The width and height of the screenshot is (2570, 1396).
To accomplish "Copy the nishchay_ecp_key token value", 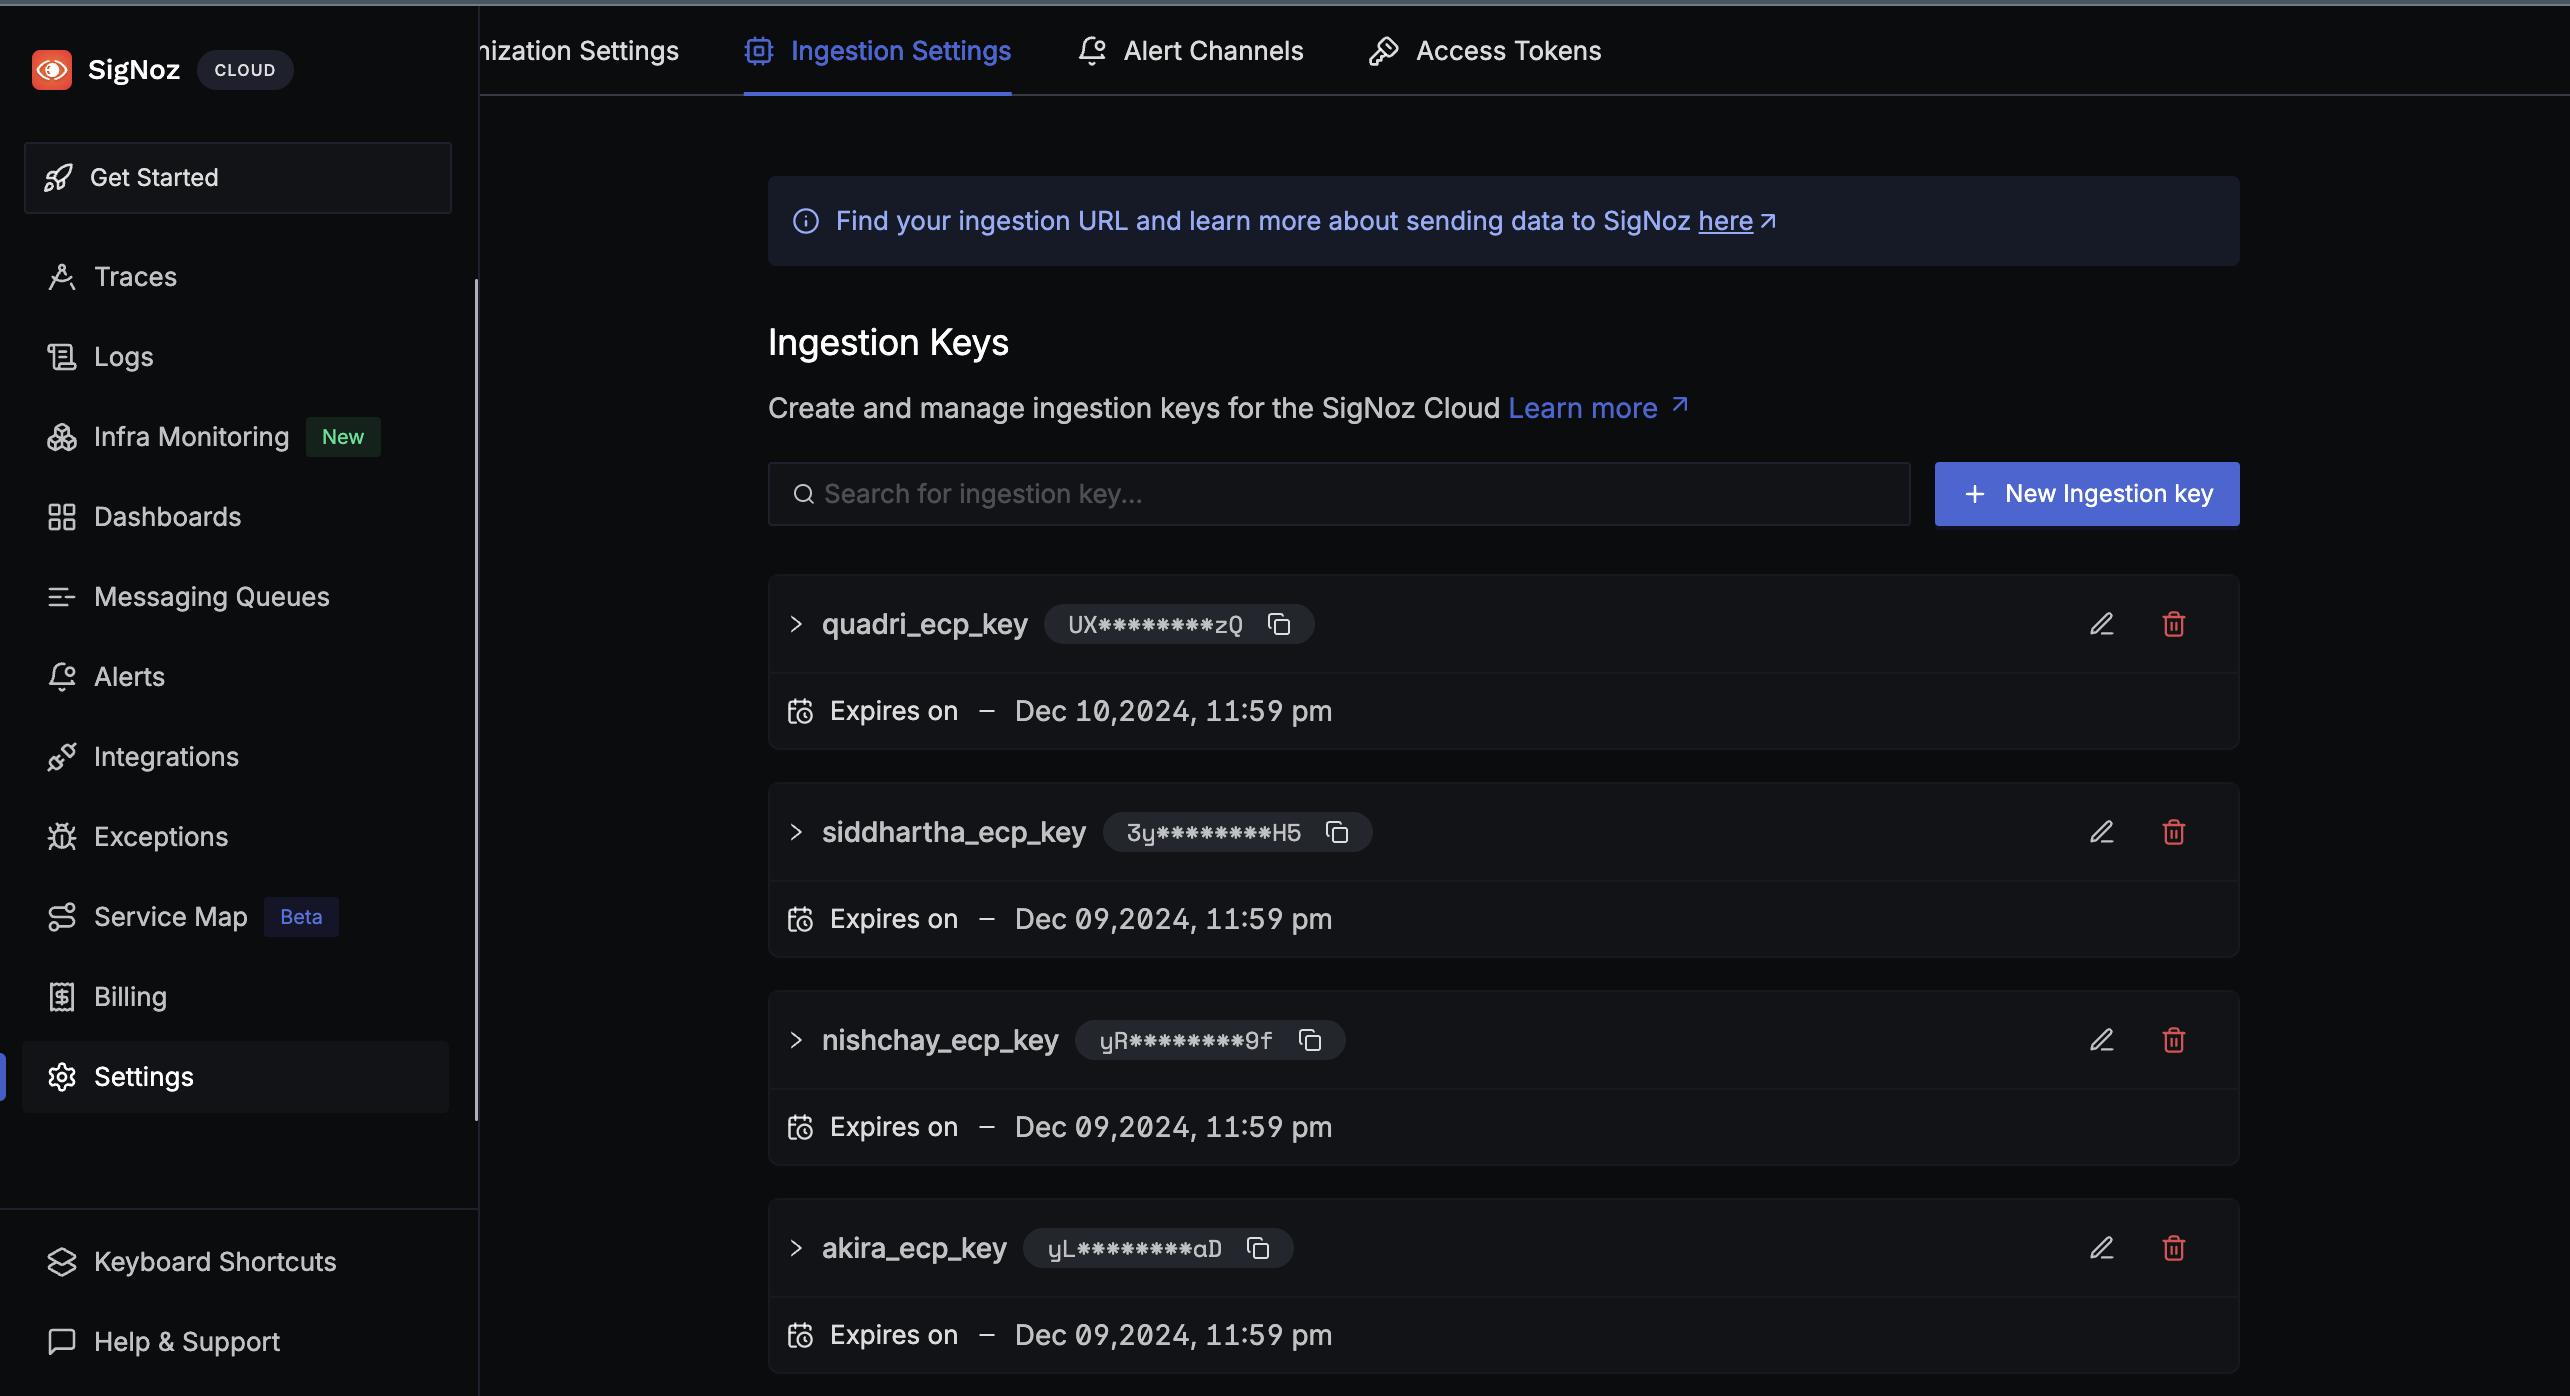I will pyautogui.click(x=1308, y=1040).
